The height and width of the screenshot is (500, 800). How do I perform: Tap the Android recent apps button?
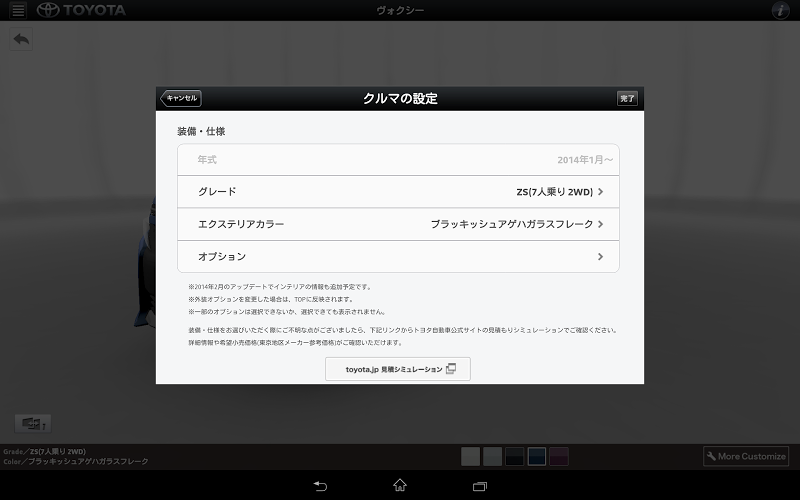pos(480,486)
